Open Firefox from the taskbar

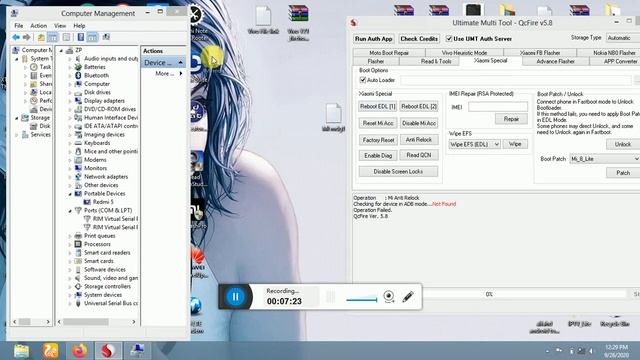80,351
